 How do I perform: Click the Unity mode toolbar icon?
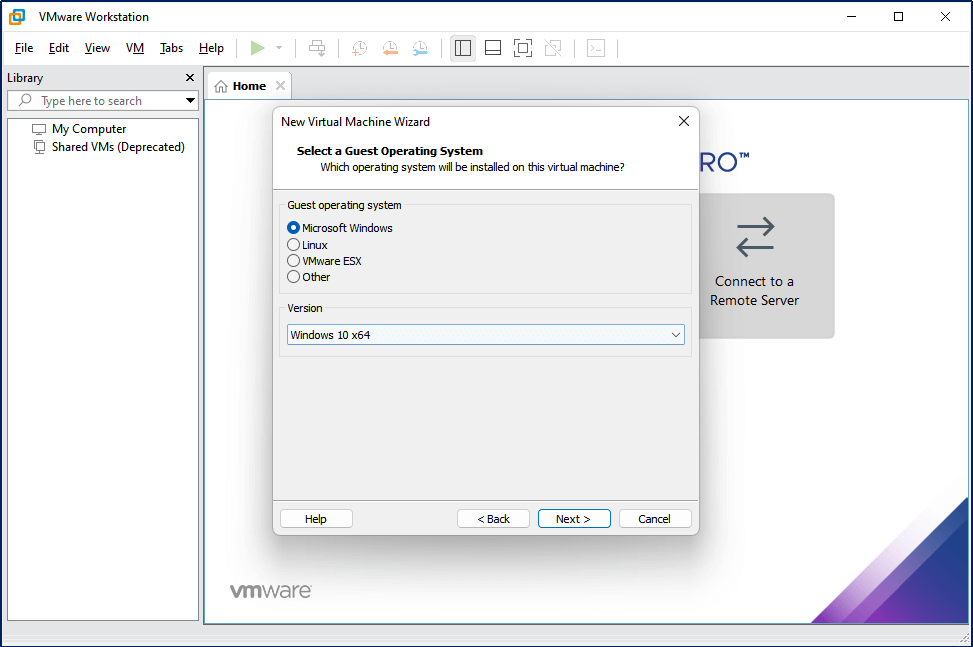tap(553, 48)
